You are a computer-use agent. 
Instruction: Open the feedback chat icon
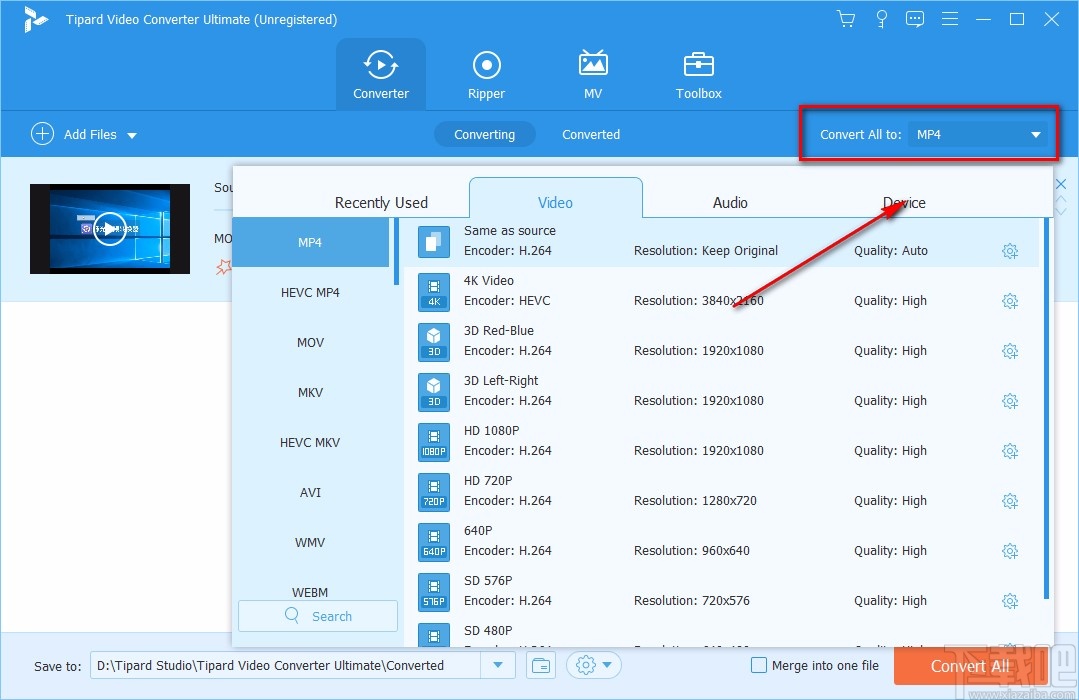tap(915, 19)
